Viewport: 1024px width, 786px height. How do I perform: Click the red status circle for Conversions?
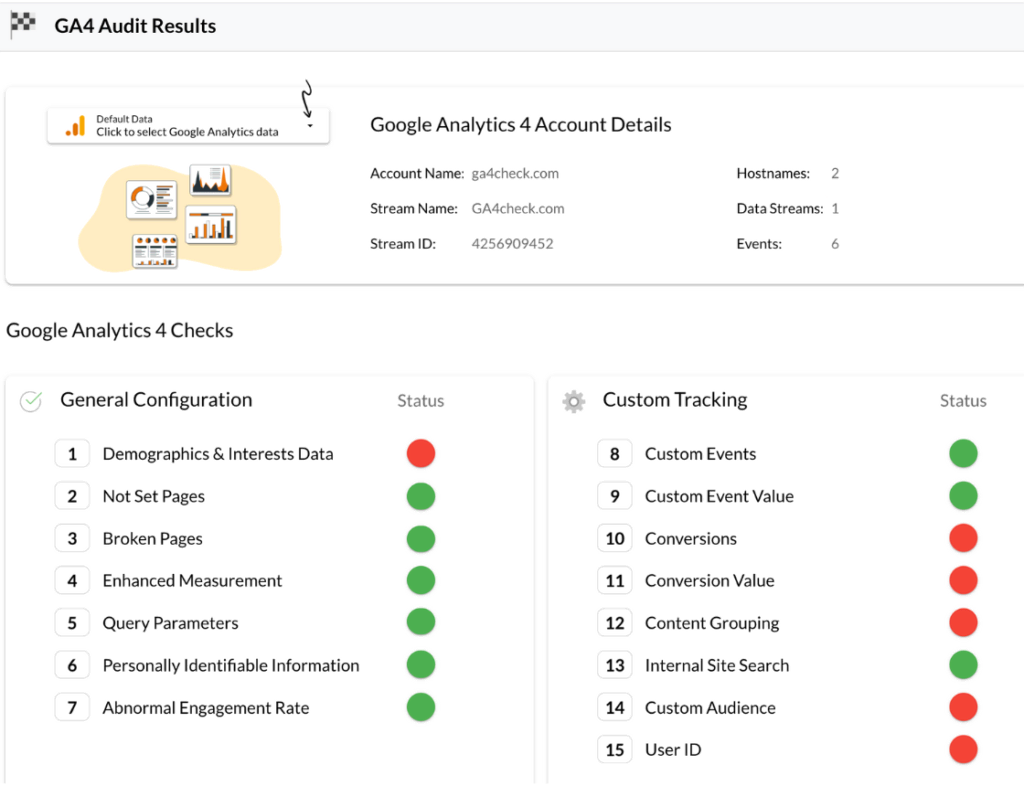click(x=963, y=538)
